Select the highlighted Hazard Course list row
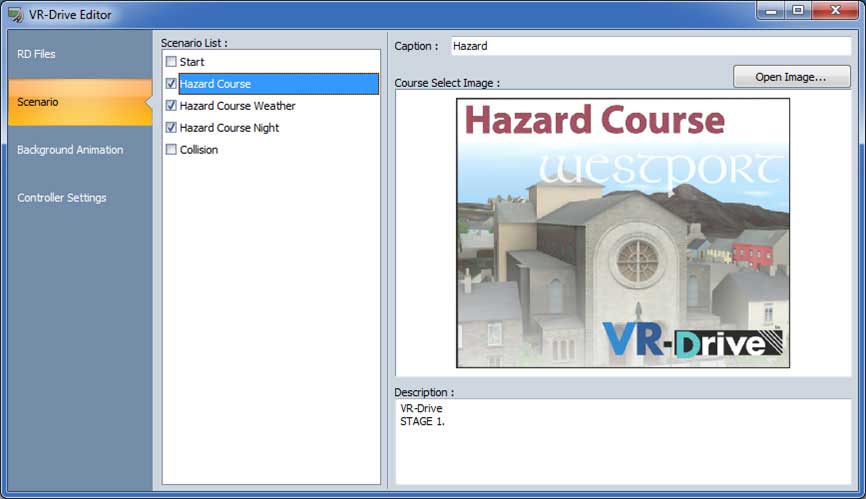 [x=278, y=84]
